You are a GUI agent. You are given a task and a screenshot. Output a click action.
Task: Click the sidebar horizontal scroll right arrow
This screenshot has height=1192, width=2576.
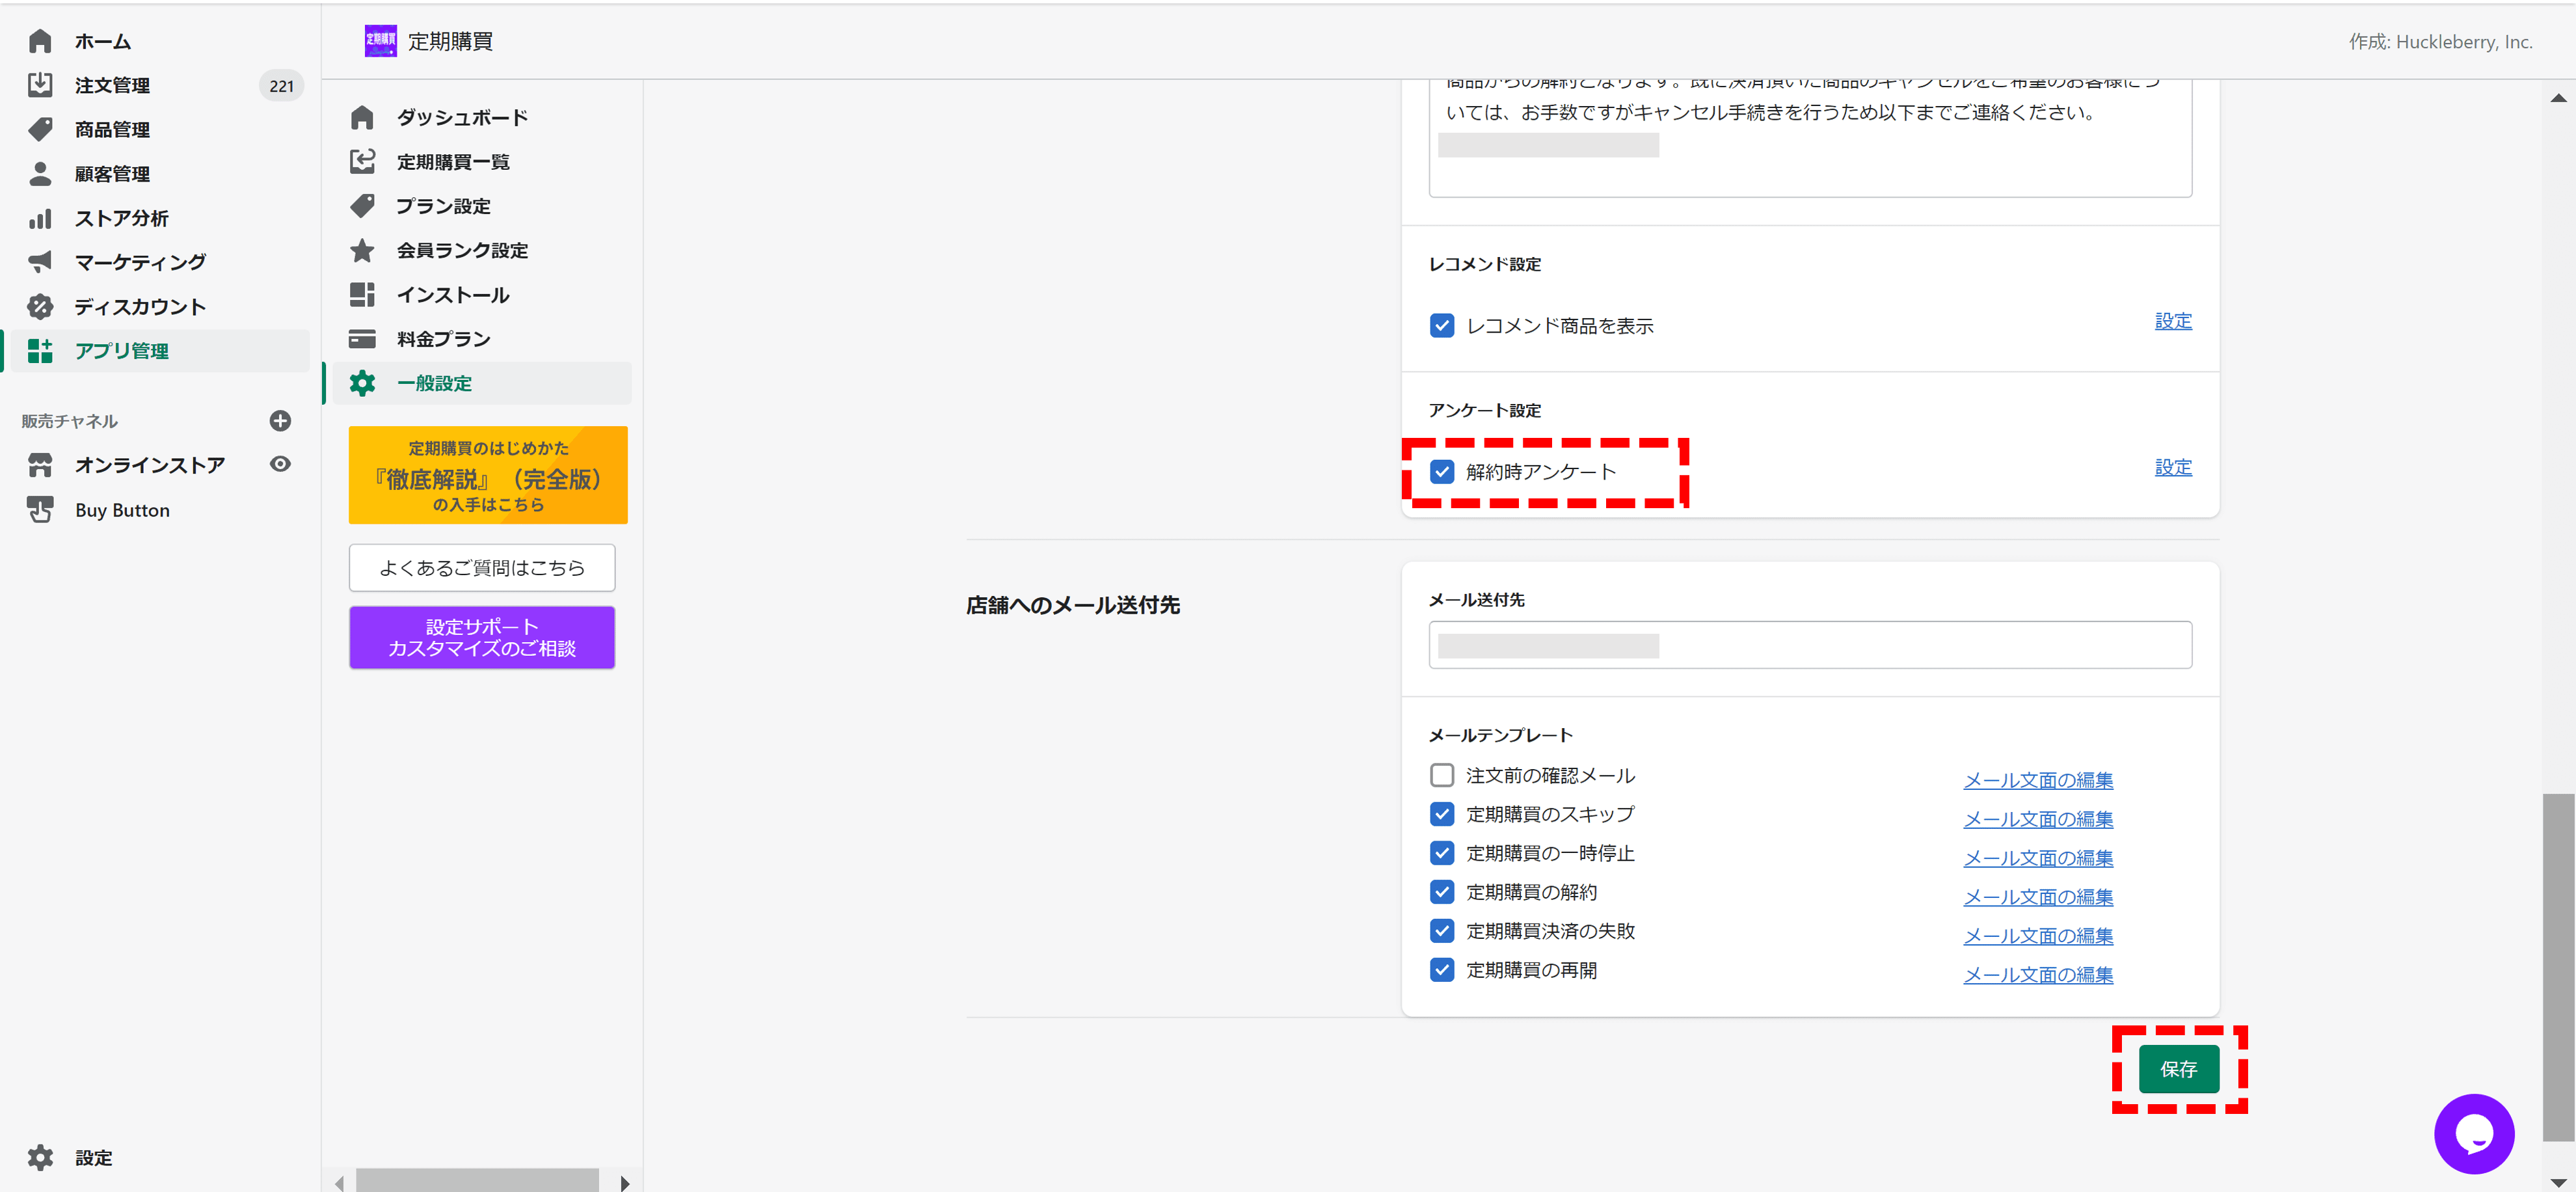click(625, 1183)
